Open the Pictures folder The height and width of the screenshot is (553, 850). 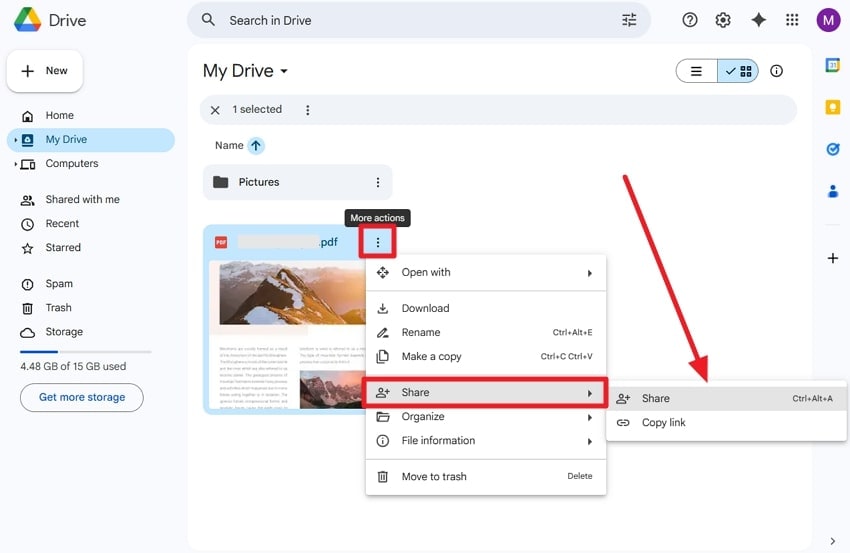coord(297,183)
